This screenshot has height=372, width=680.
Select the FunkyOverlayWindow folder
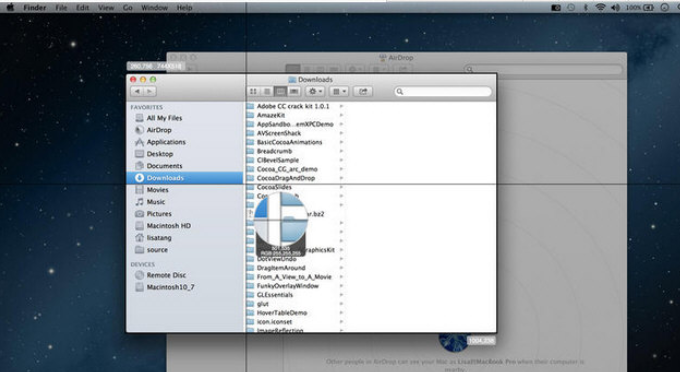(288, 286)
